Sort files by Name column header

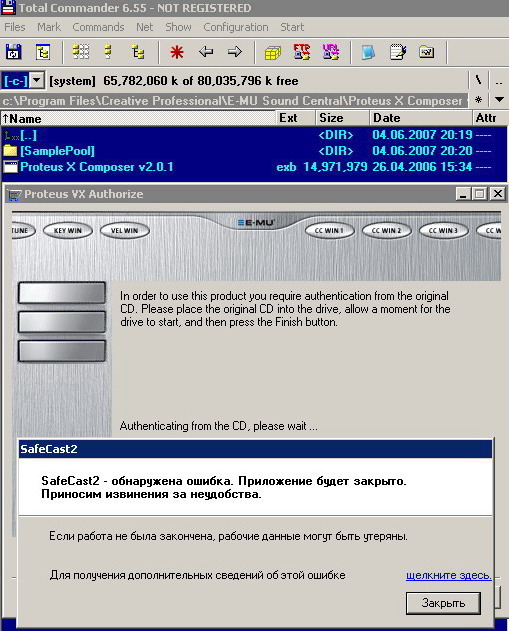click(x=138, y=118)
